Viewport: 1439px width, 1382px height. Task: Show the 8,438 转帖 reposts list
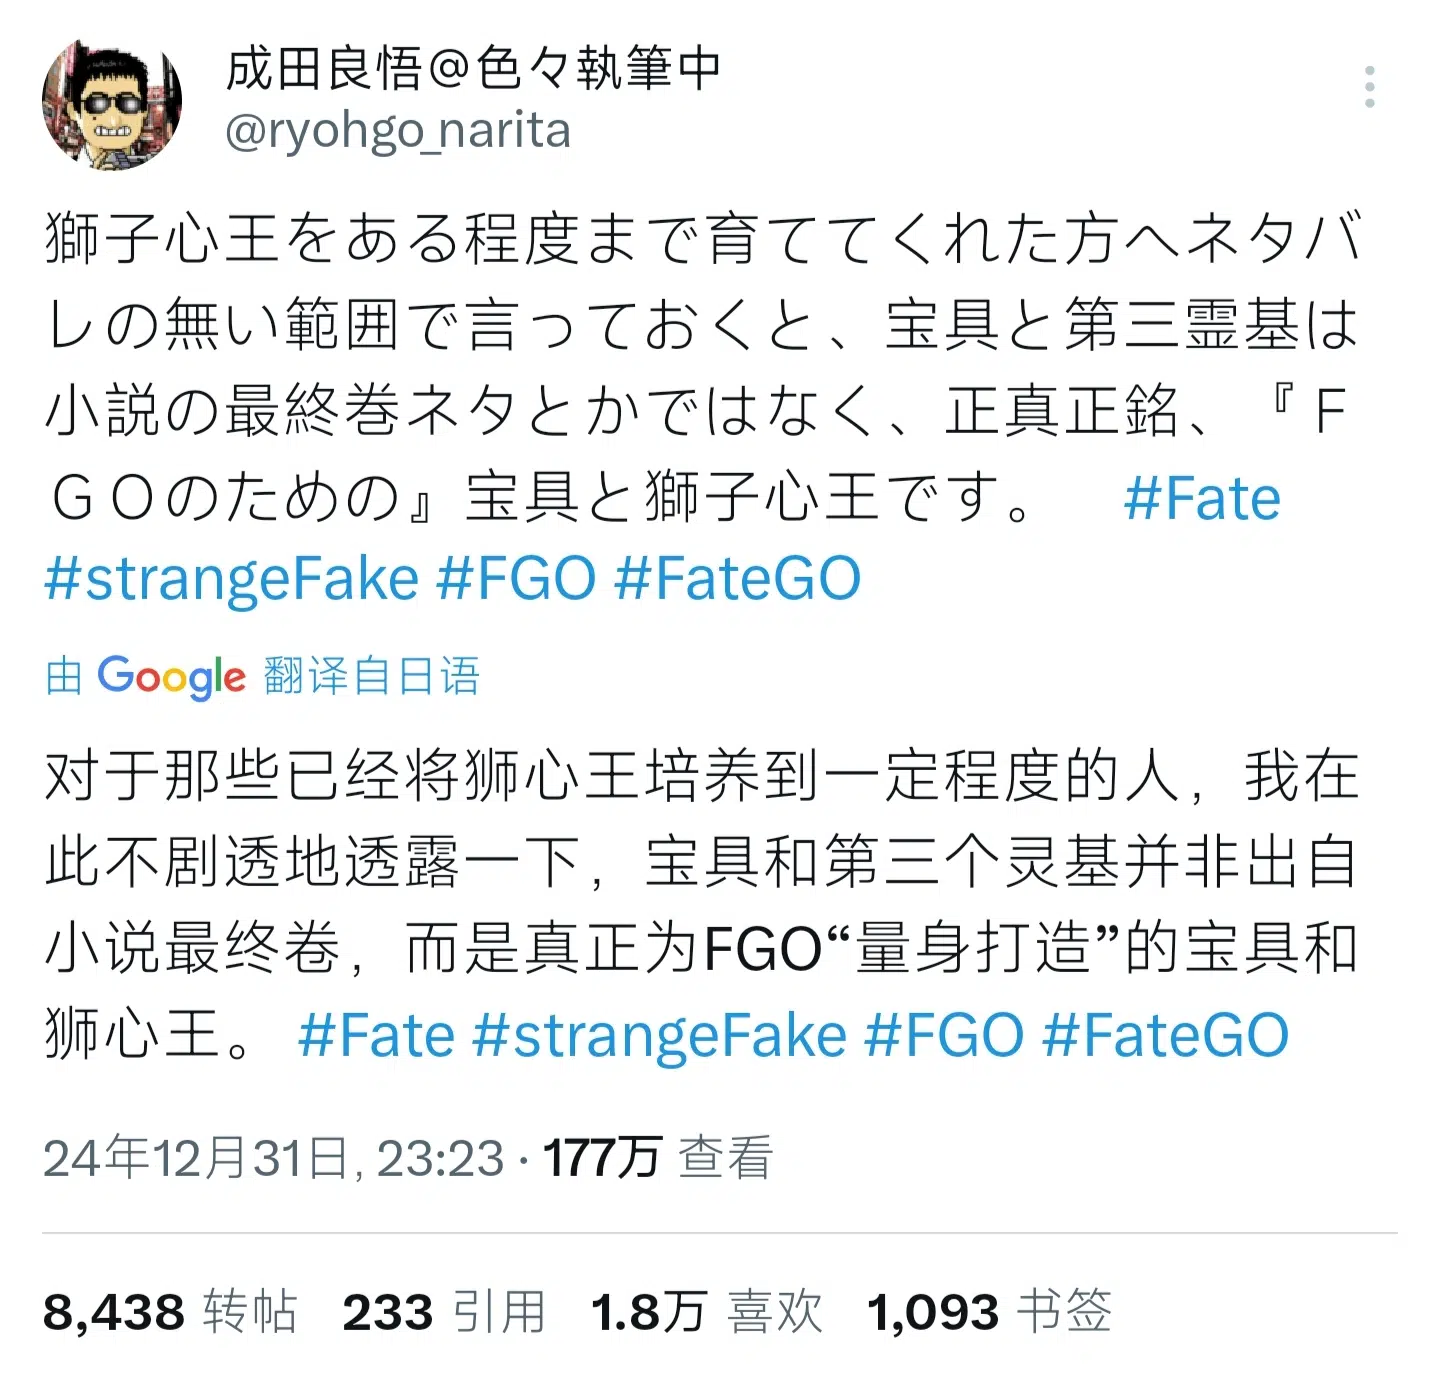(170, 1311)
